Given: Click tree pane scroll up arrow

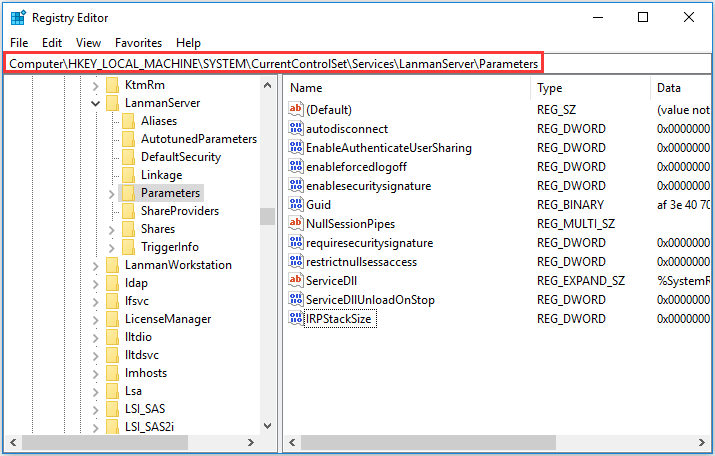Looking at the screenshot, I should (267, 85).
